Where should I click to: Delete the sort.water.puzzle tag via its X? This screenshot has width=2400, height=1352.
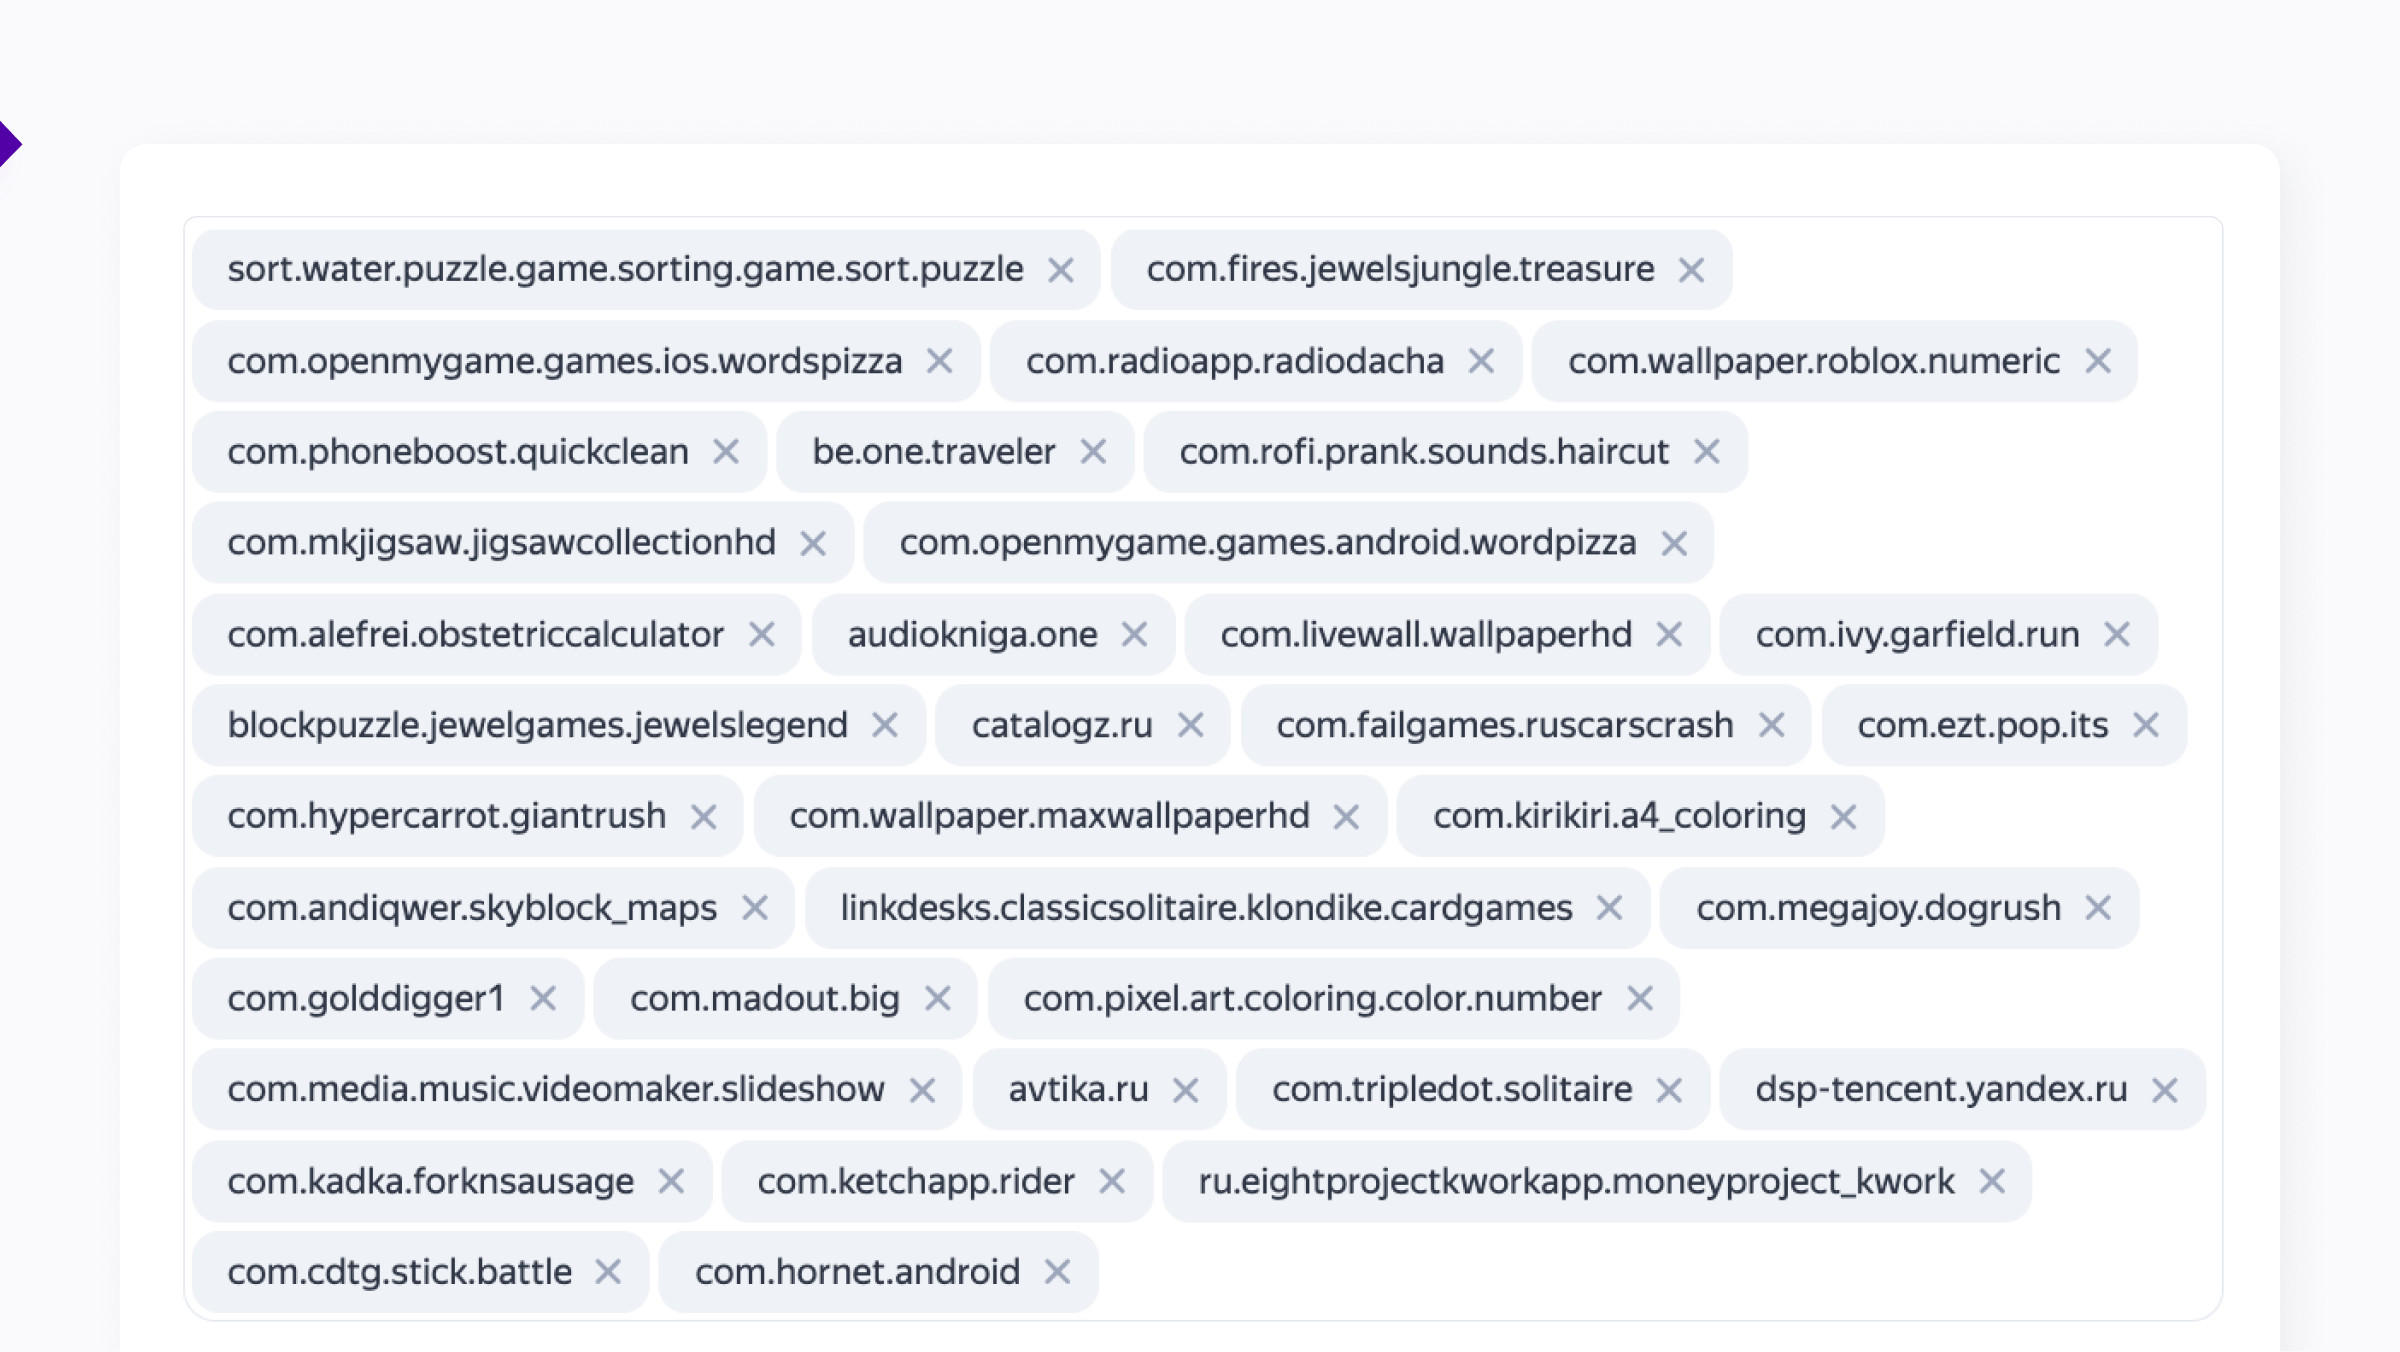click(1060, 270)
